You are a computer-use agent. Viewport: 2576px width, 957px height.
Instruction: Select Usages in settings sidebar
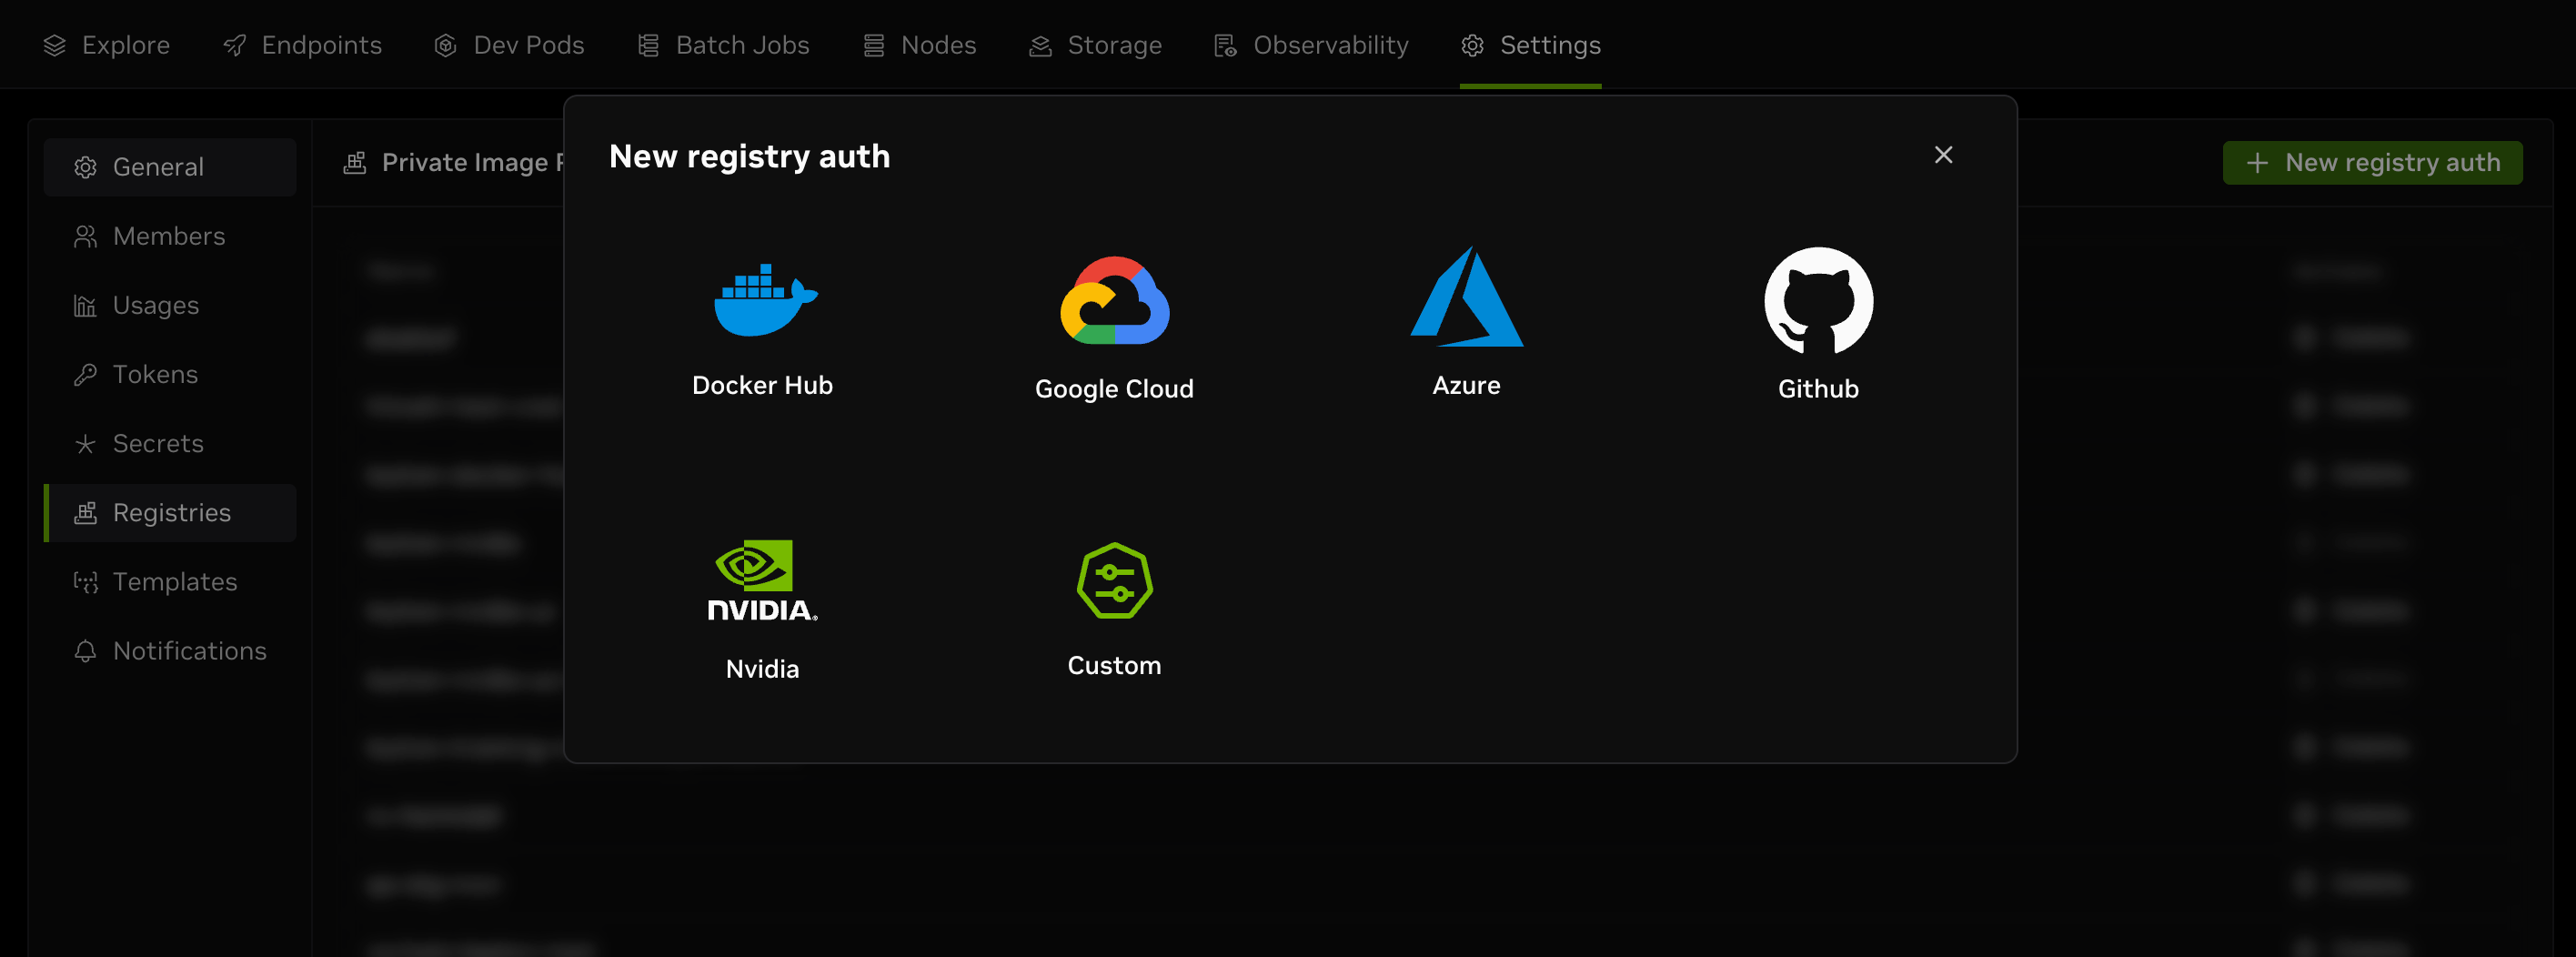(x=170, y=305)
